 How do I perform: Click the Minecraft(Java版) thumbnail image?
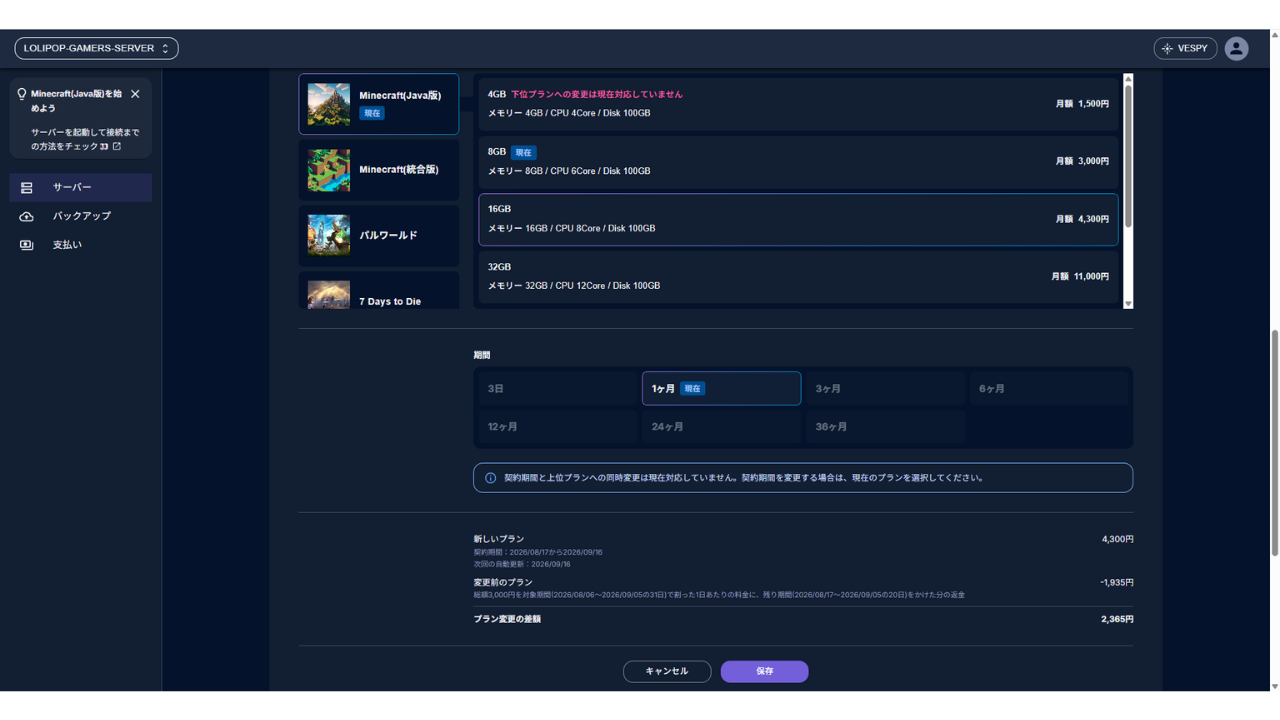[329, 104]
